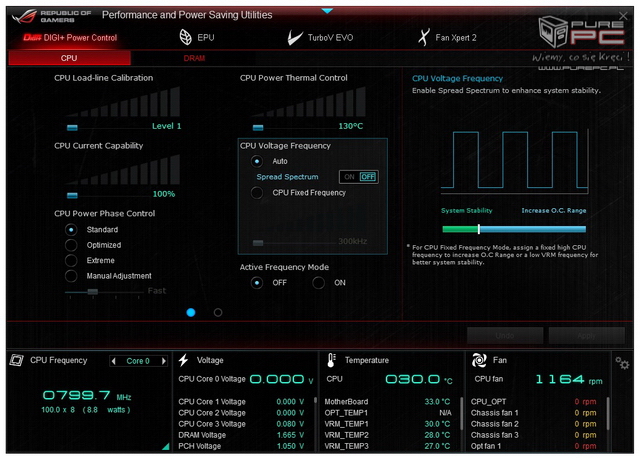Click the DIGI+ logo icon
640x460 pixels.
[x=32, y=38]
